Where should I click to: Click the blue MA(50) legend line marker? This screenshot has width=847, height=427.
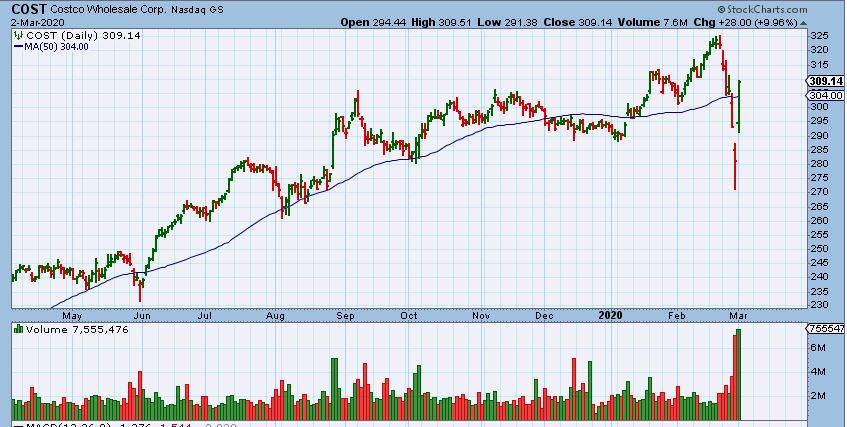[x=18, y=47]
